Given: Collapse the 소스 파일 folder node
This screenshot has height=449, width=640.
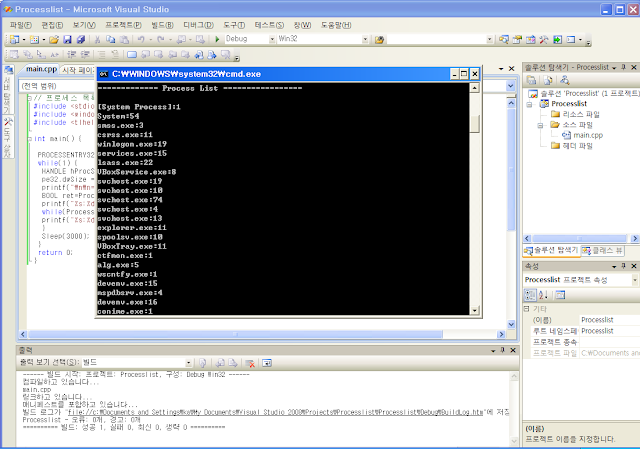Looking at the screenshot, I should pyautogui.click(x=540, y=126).
